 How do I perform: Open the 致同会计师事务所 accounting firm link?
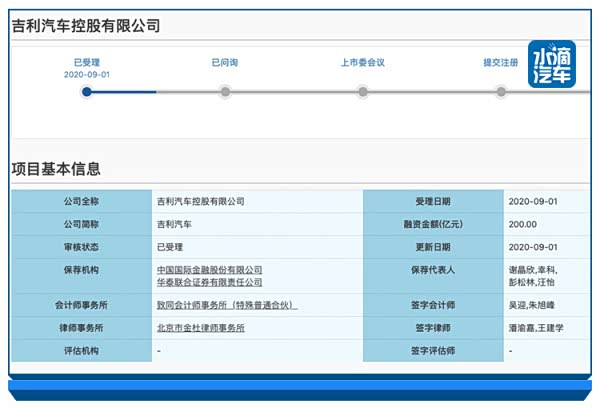click(227, 305)
